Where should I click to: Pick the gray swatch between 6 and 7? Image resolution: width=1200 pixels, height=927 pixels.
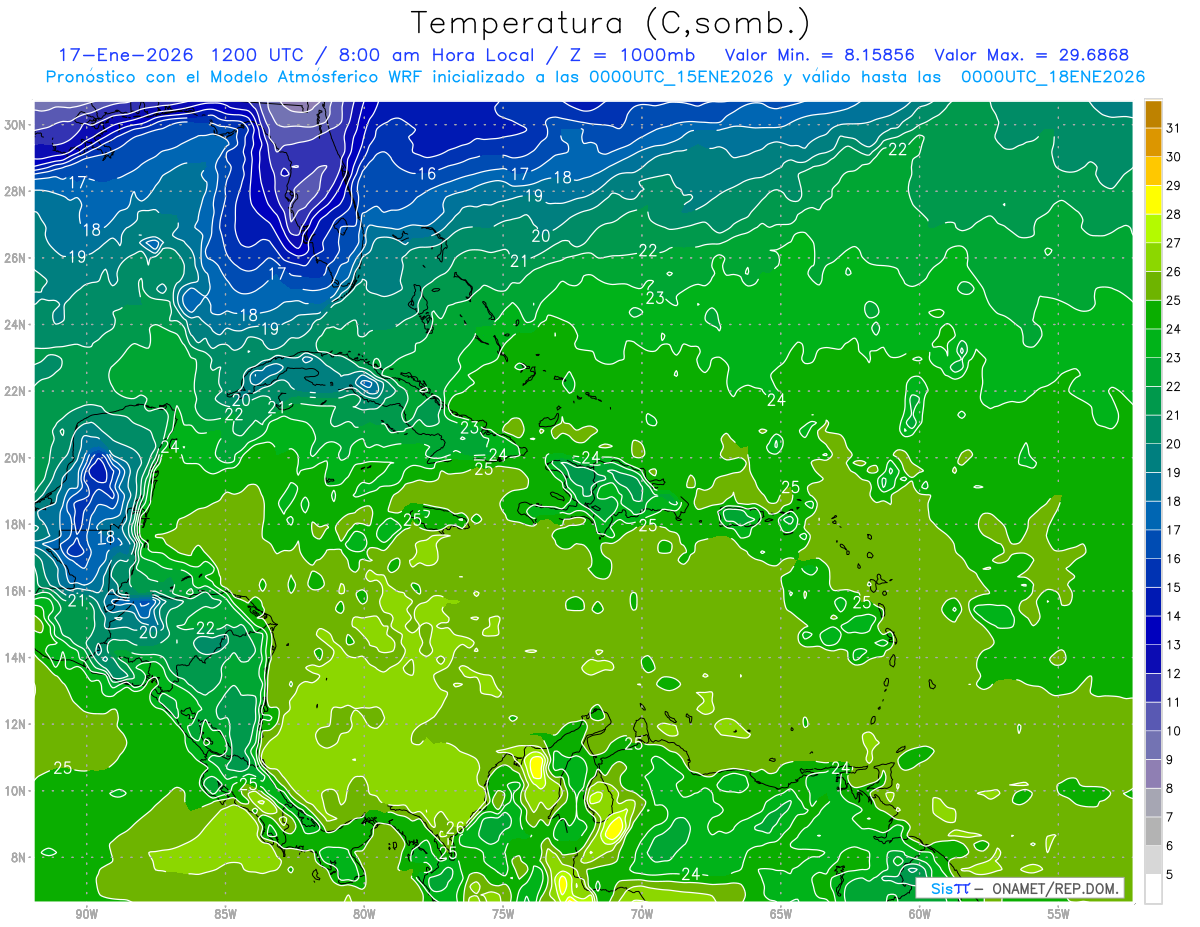(1153, 831)
